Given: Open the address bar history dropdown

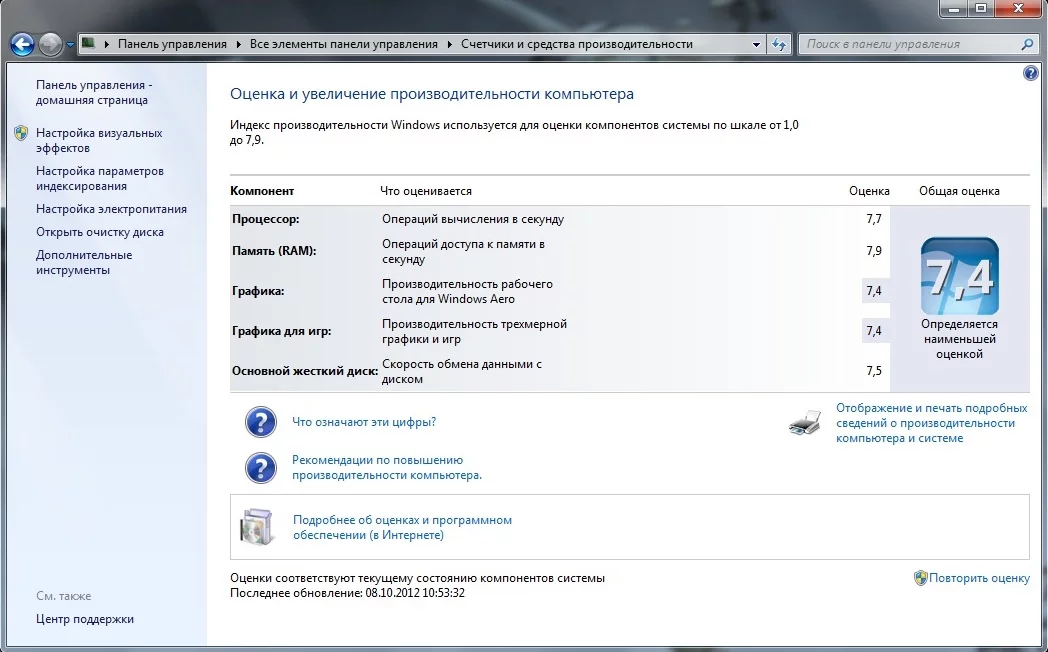Looking at the screenshot, I should point(756,45).
